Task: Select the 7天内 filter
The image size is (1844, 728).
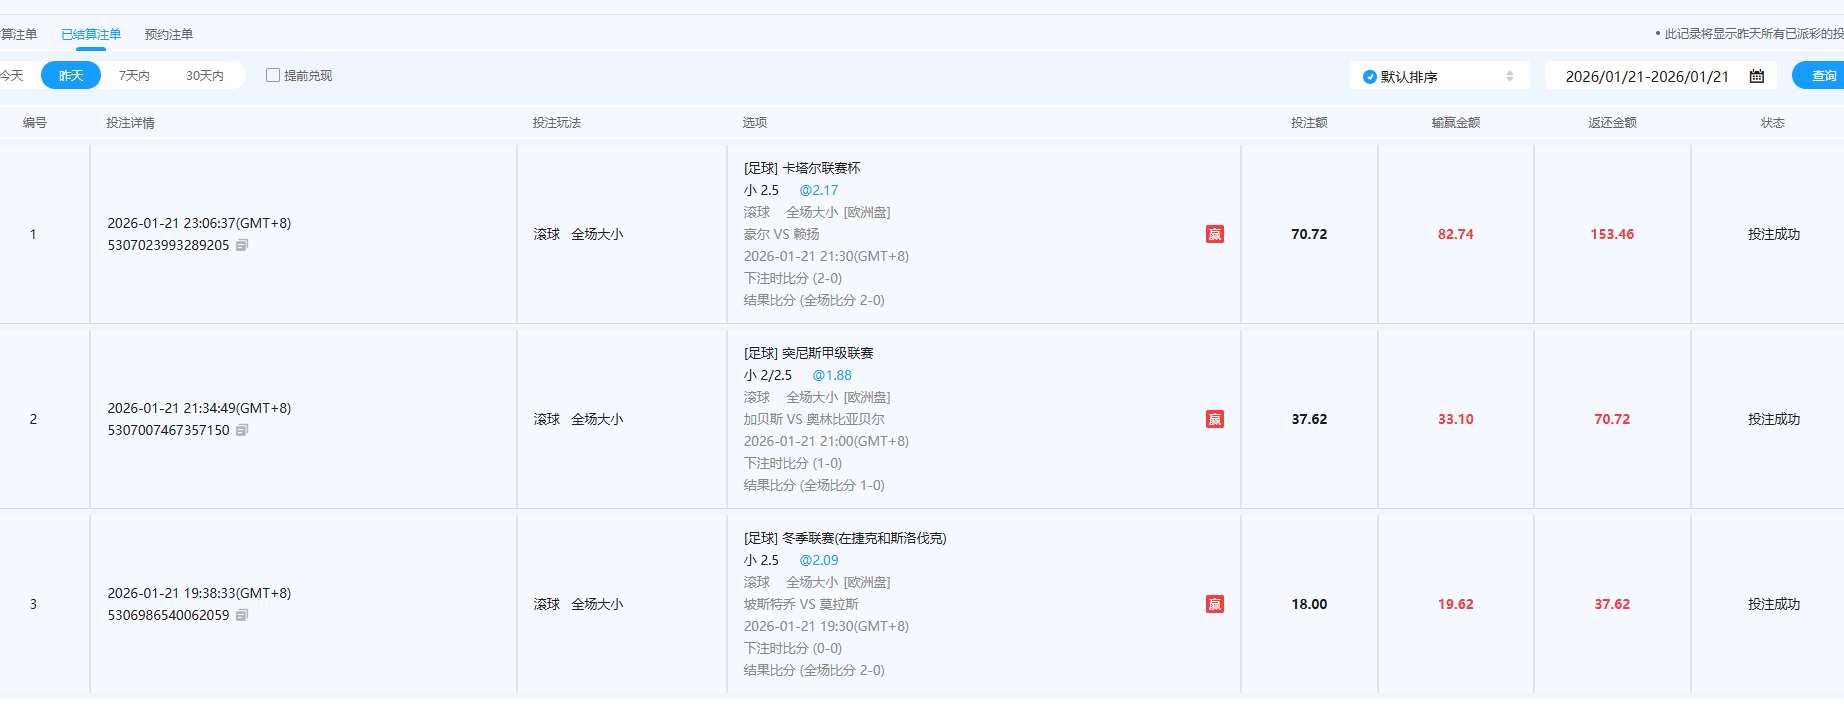Action: [134, 75]
